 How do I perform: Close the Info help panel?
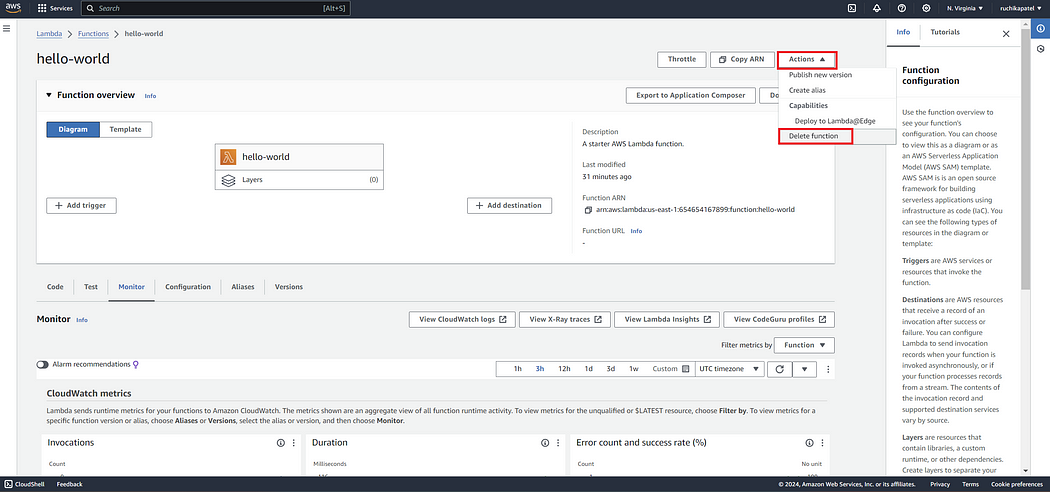(x=1006, y=33)
